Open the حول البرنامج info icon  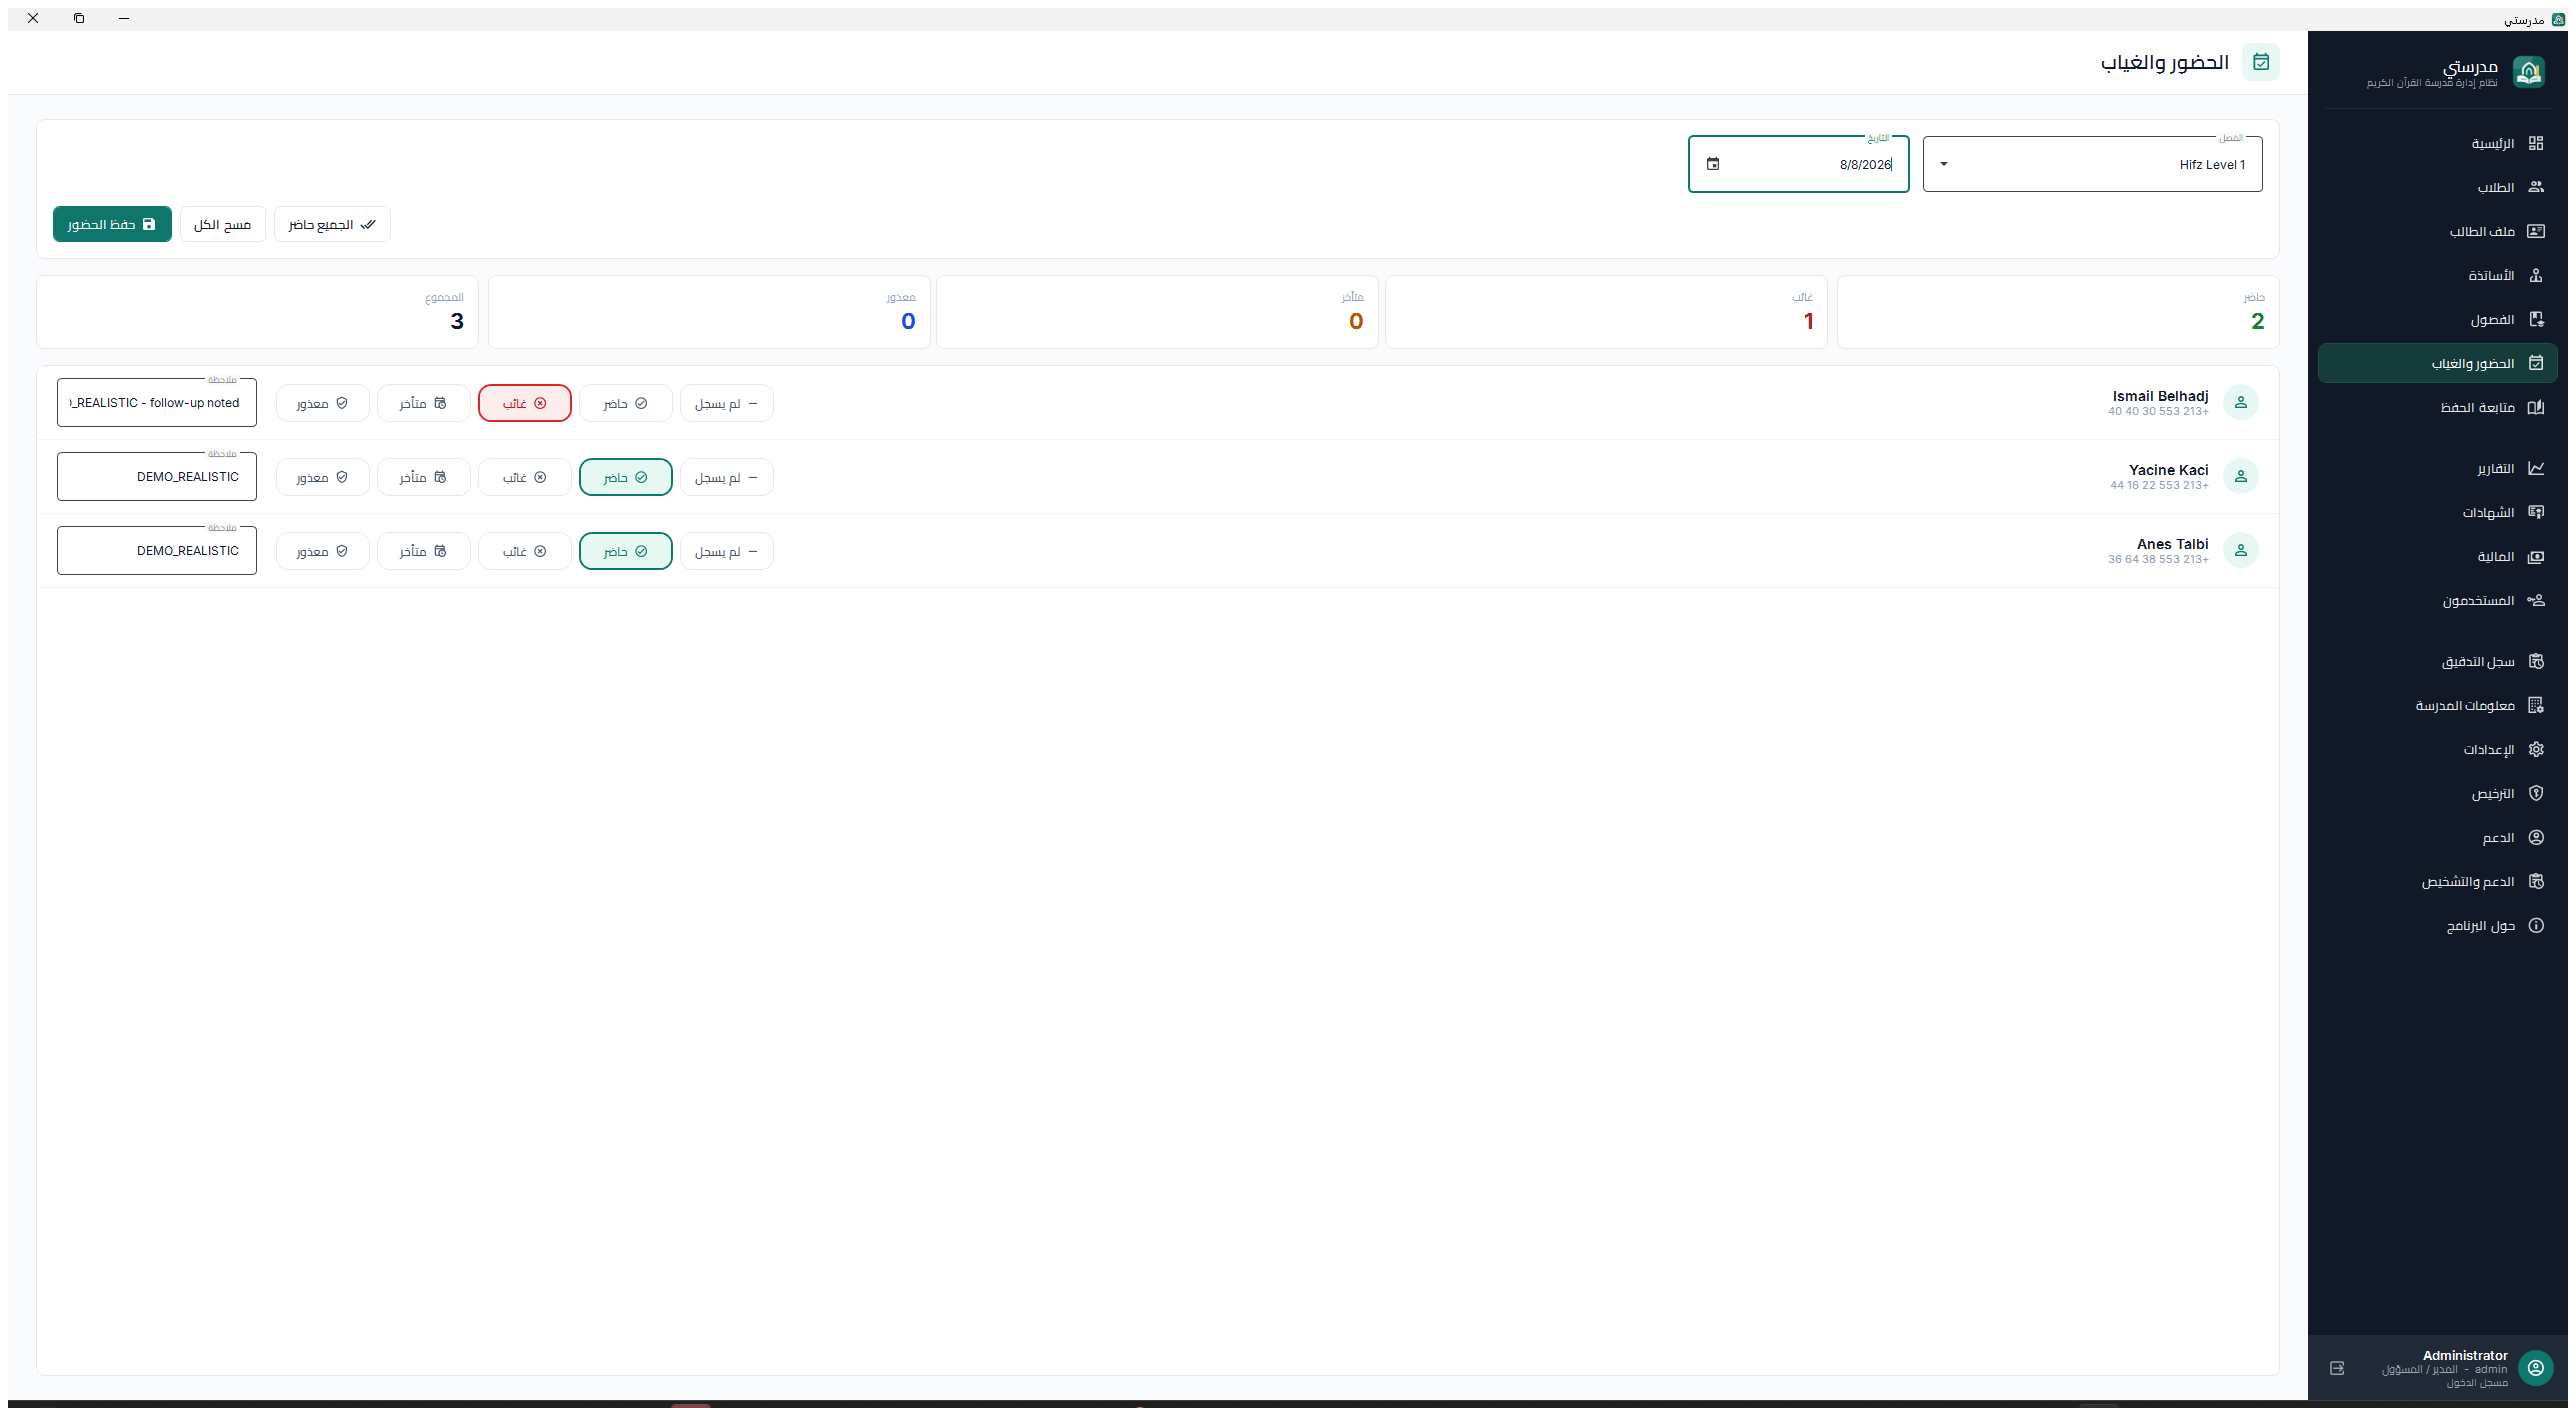pos(2536,925)
